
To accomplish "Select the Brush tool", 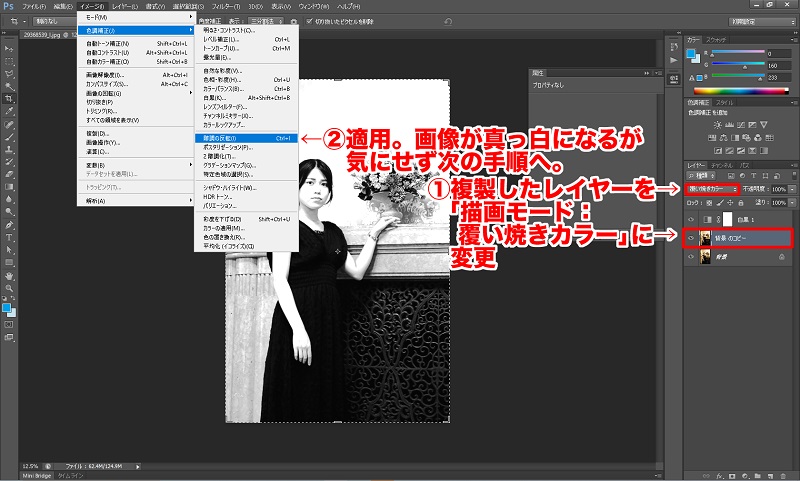I will (x=9, y=137).
